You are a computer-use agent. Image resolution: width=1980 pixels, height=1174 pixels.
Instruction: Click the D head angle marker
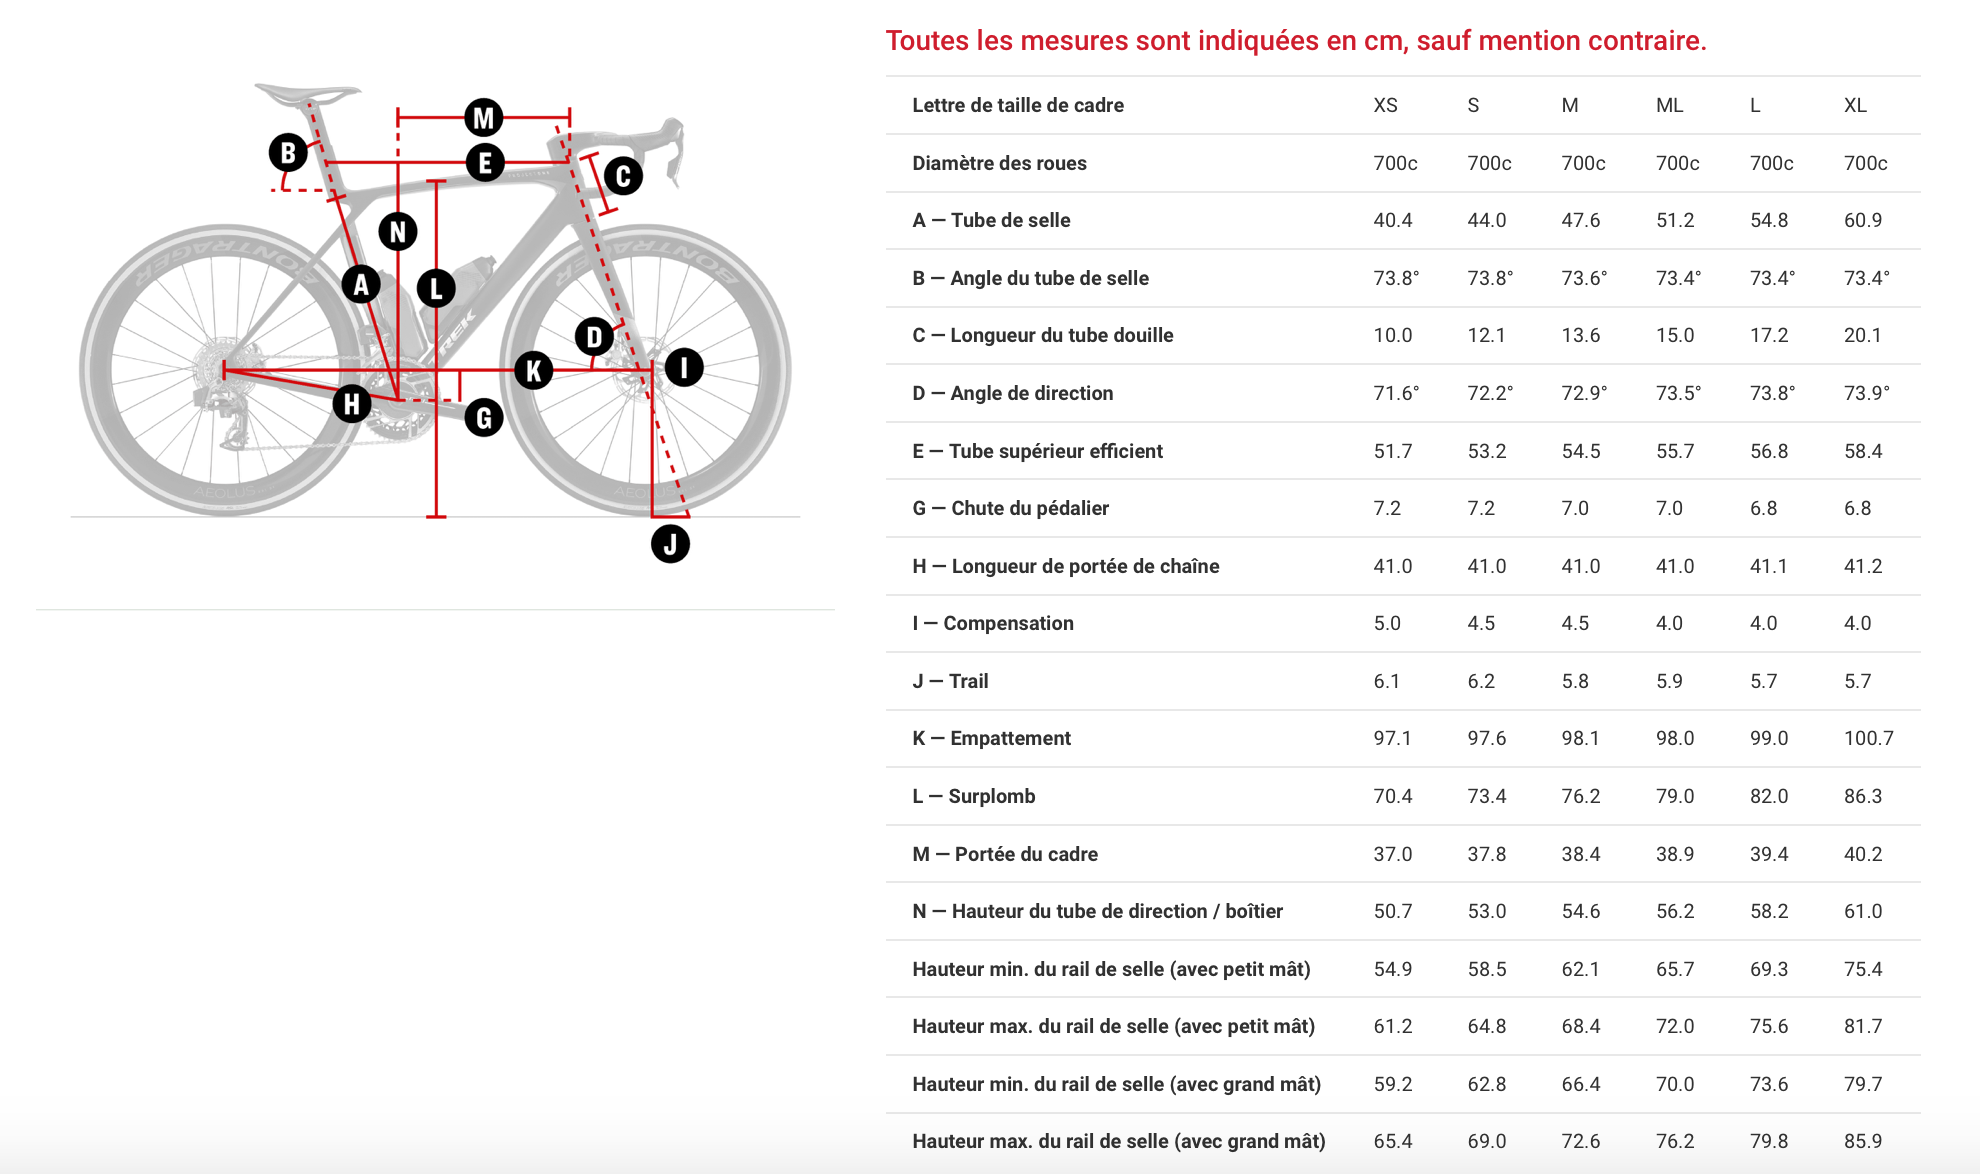coord(594,337)
